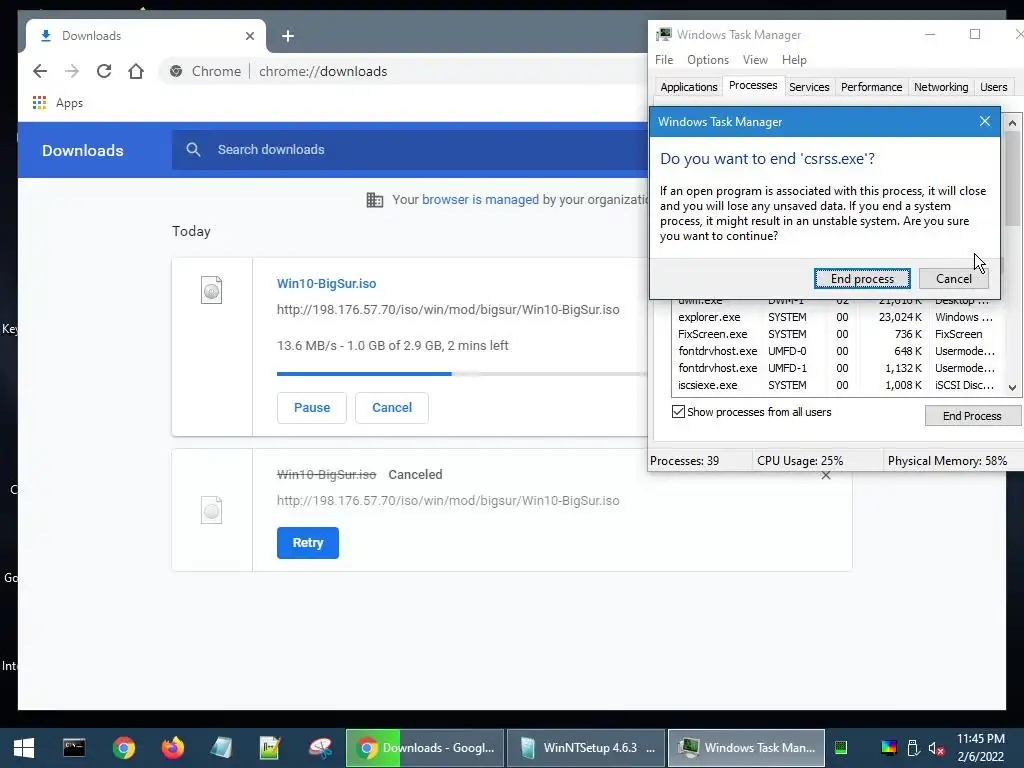The width and height of the screenshot is (1024, 768).
Task: Click the search magnifier in Downloads
Action: click(193, 150)
